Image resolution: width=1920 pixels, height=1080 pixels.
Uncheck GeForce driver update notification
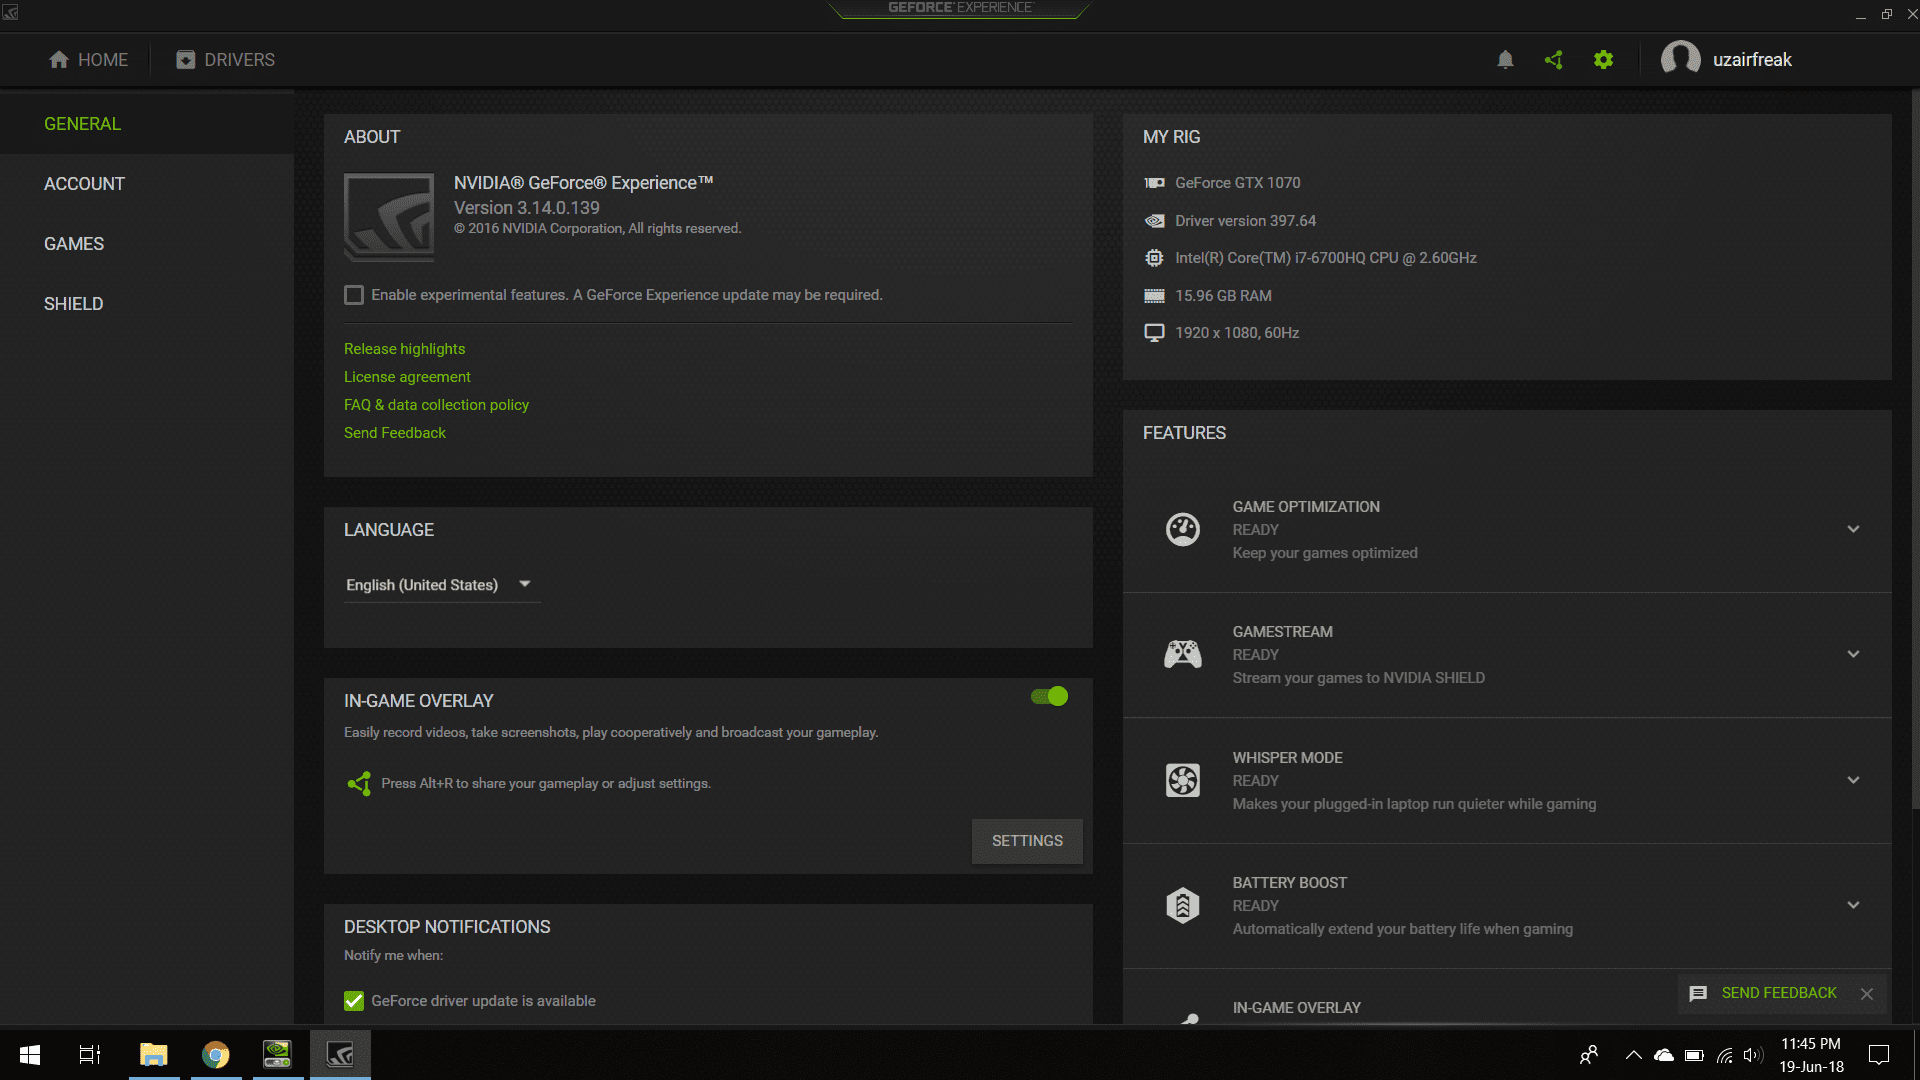point(354,1000)
